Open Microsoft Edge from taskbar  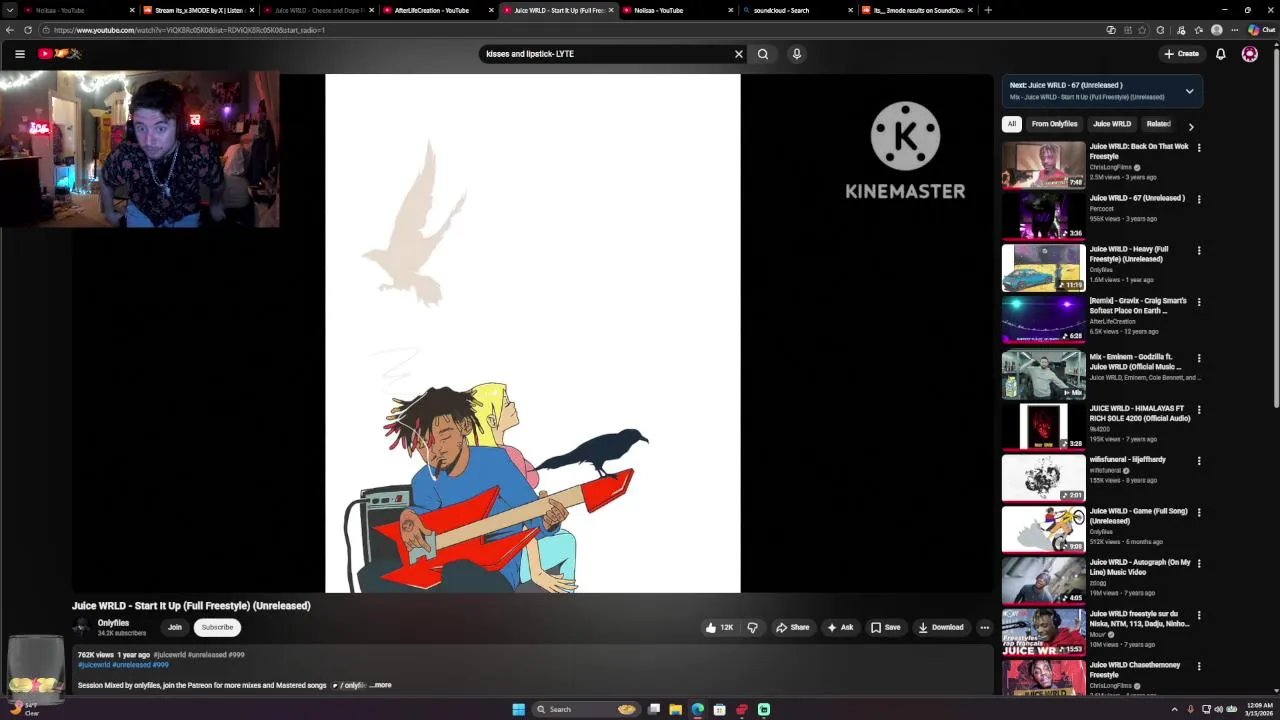[697, 710]
